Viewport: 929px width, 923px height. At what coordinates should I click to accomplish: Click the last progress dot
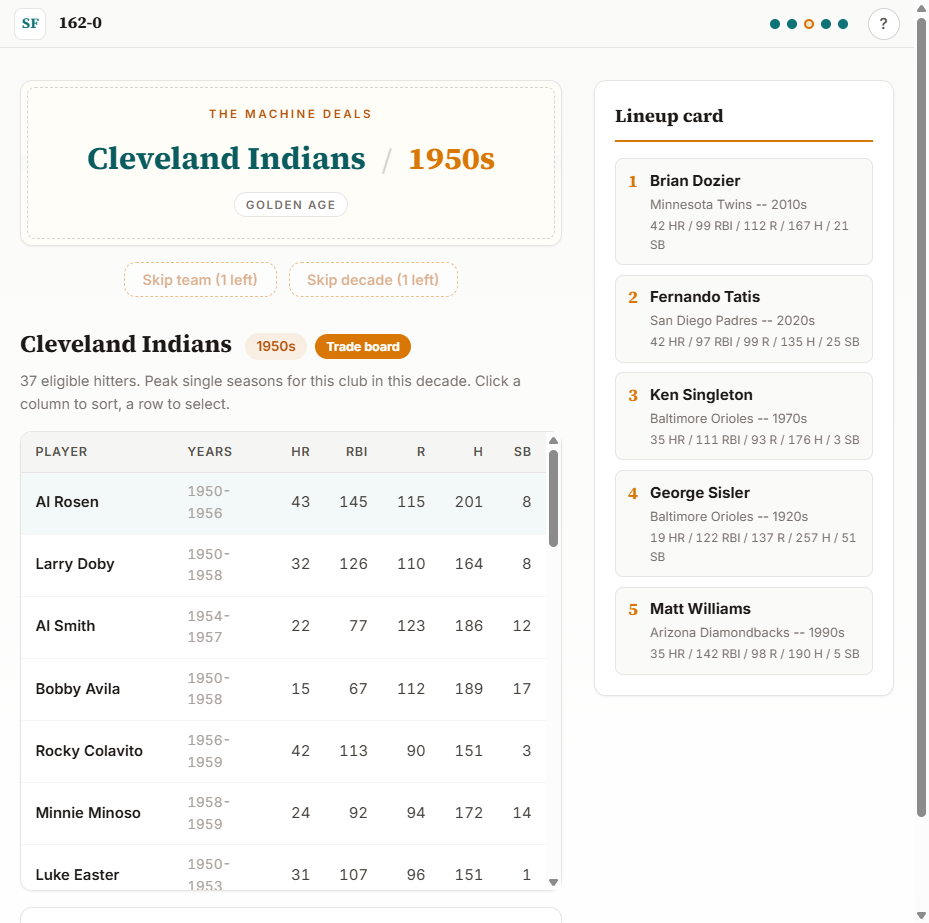pos(843,24)
